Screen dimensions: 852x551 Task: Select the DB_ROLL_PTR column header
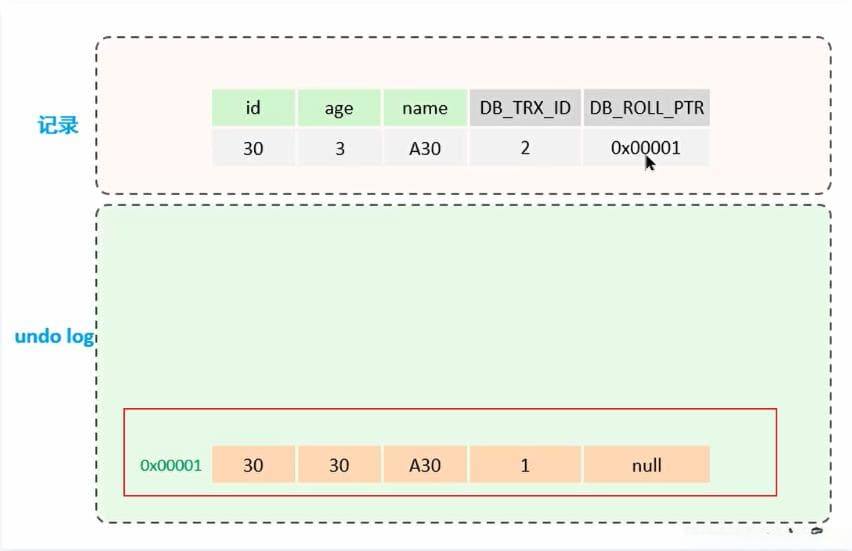pos(646,108)
